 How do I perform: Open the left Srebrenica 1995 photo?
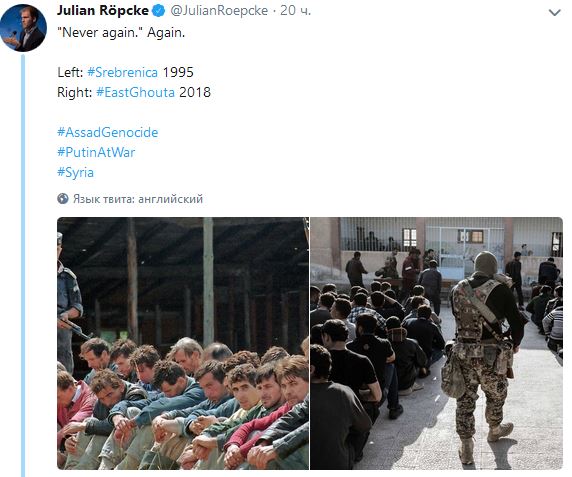[x=183, y=343]
